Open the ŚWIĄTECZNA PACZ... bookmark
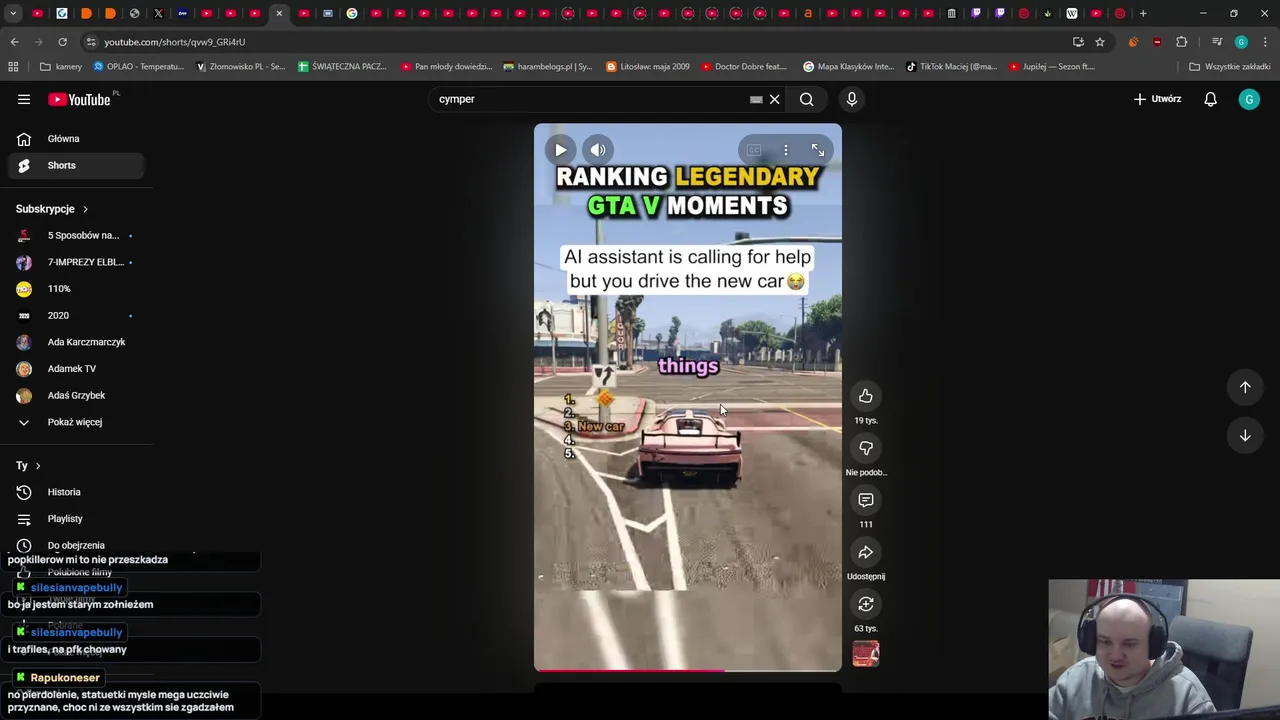1280x720 pixels. coord(342,67)
